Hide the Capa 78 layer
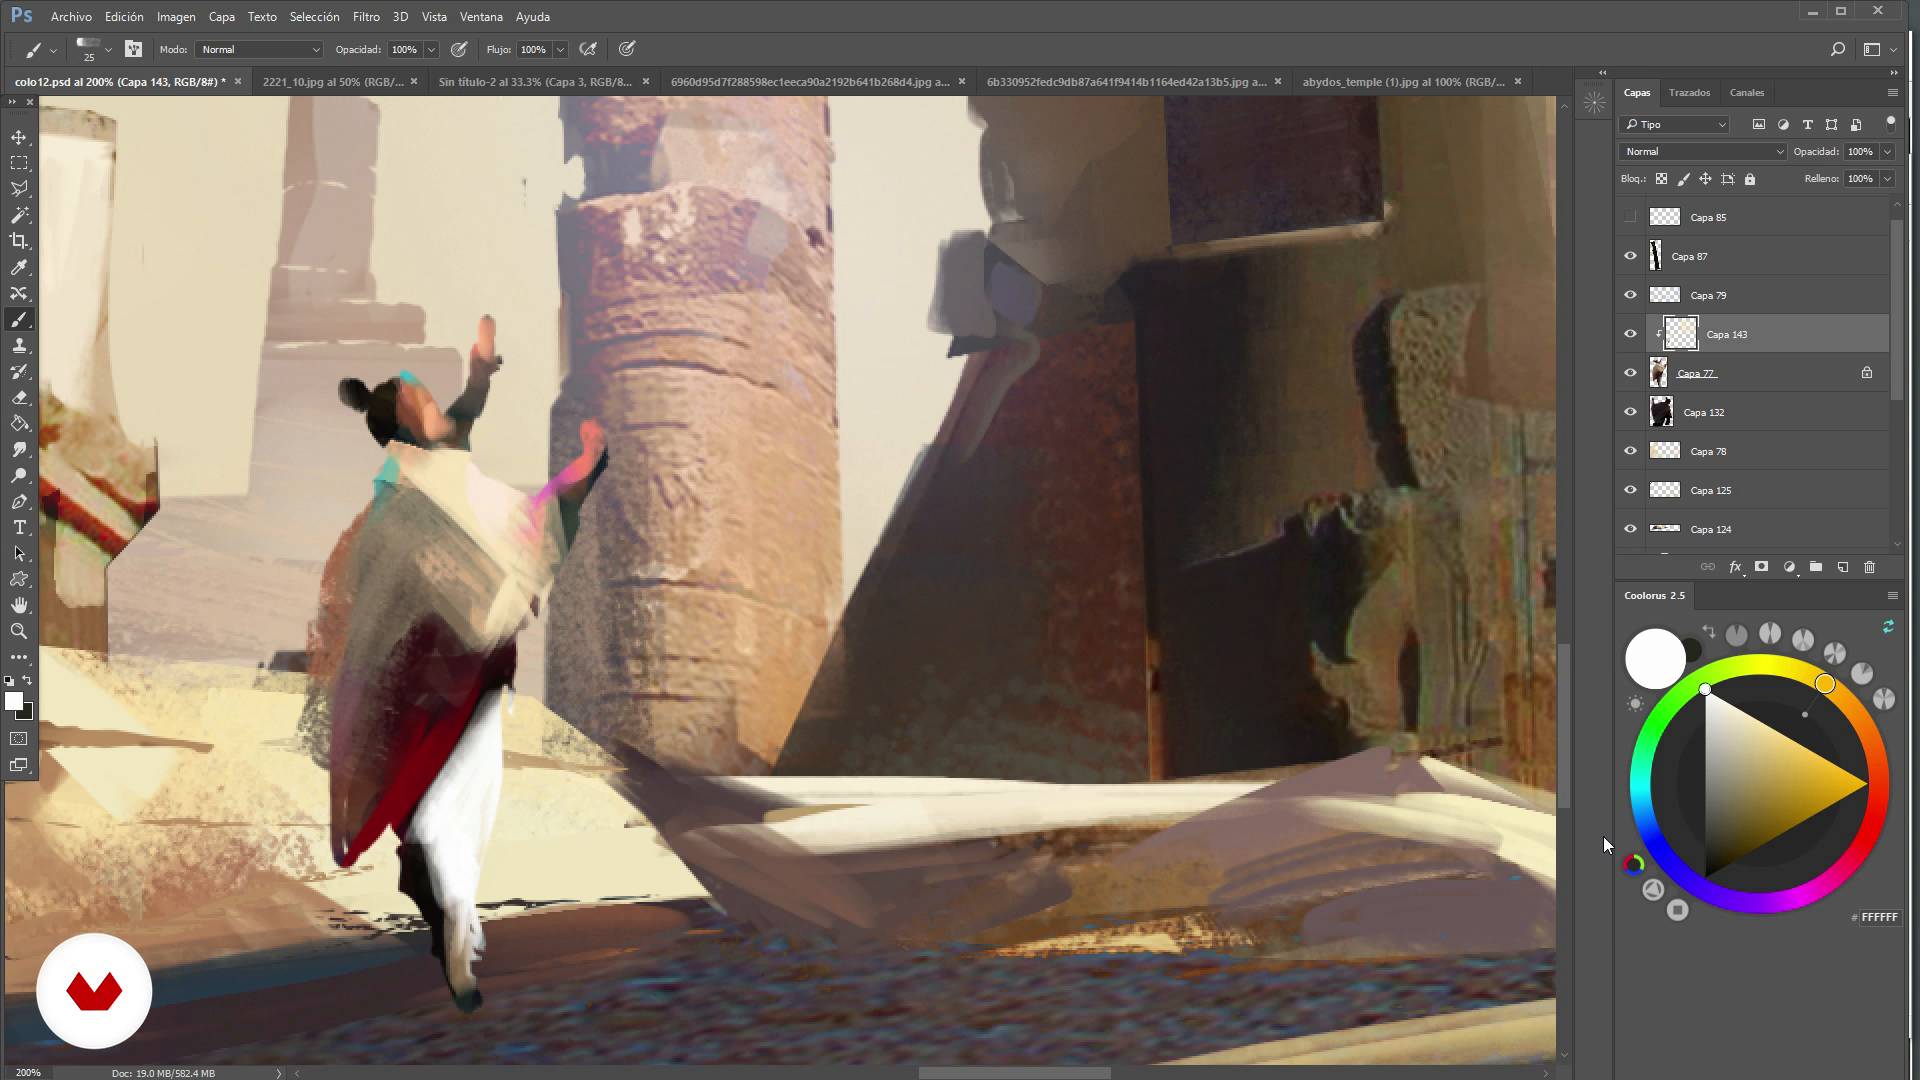1920x1080 pixels. [x=1630, y=451]
